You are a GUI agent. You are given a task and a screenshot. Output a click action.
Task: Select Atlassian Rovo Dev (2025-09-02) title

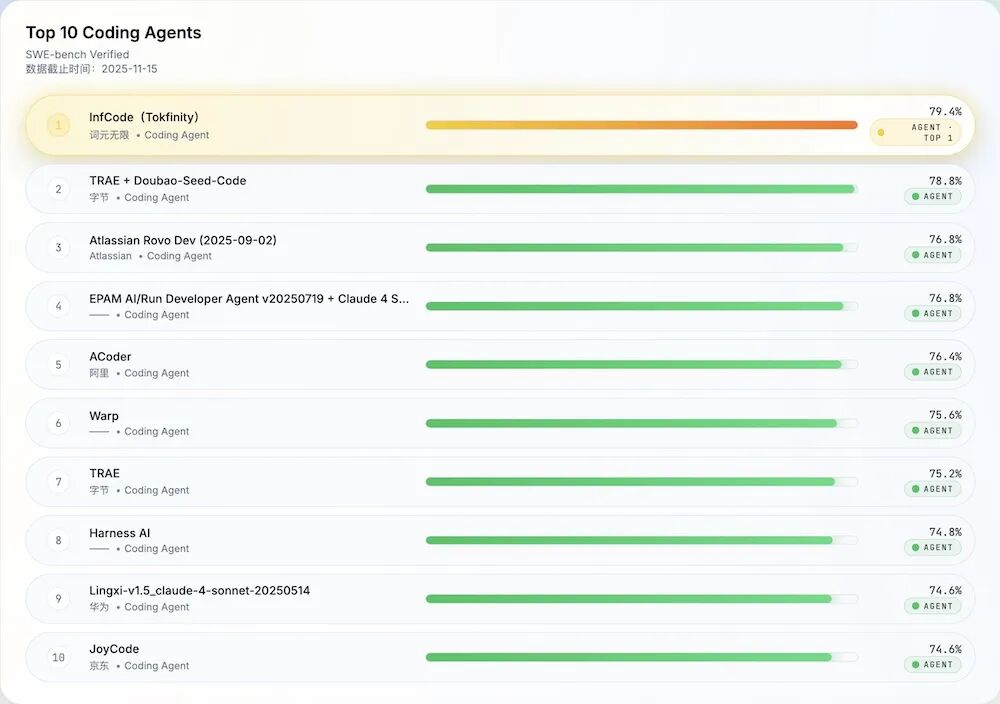pos(183,240)
